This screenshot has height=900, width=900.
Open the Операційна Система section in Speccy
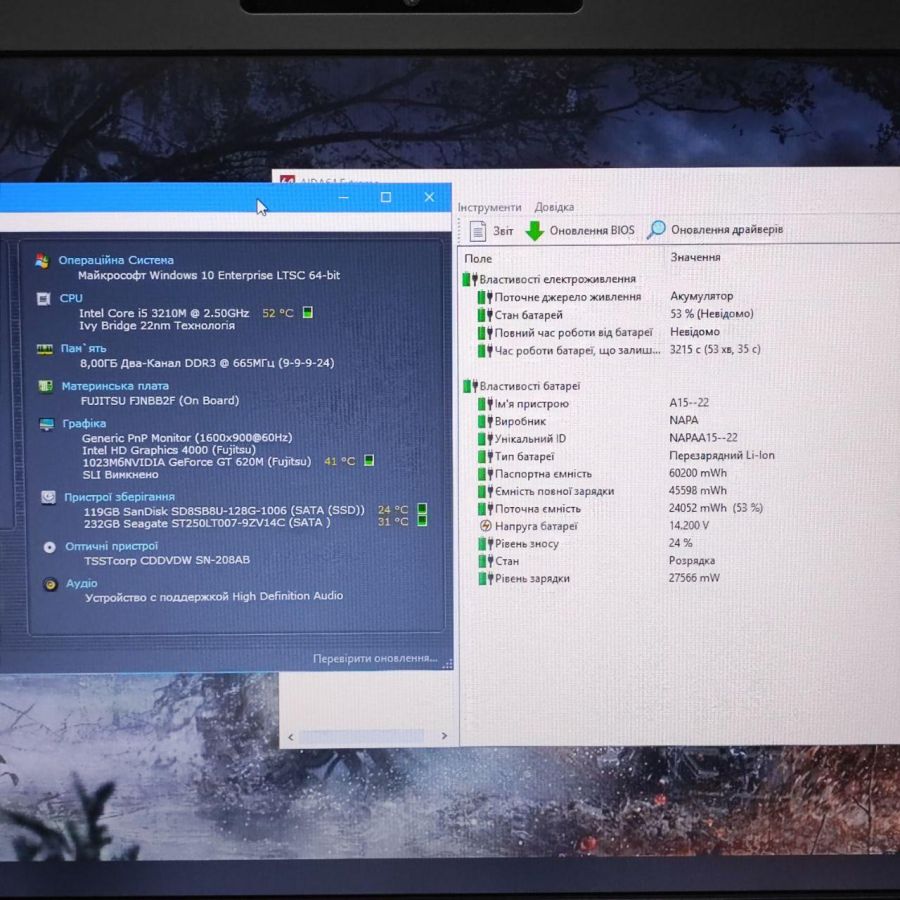116,260
